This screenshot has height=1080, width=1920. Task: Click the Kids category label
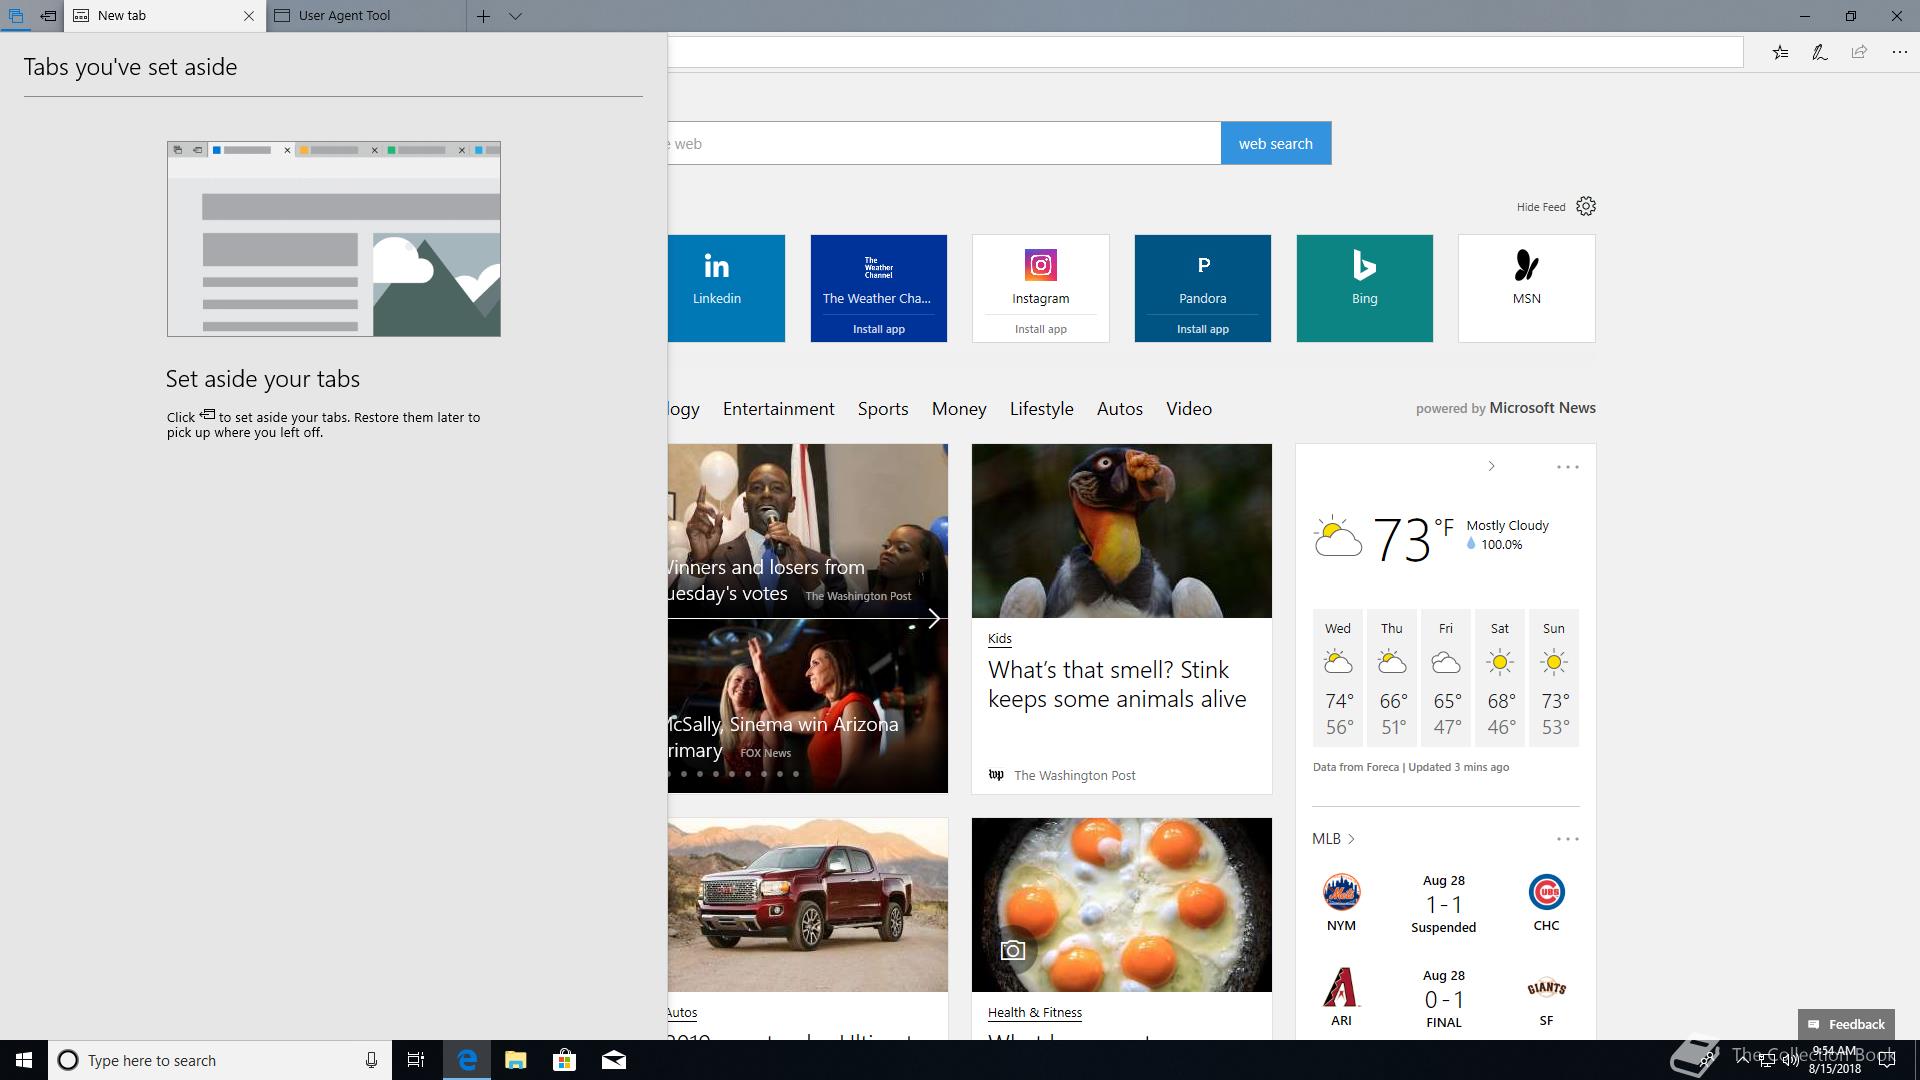(999, 639)
